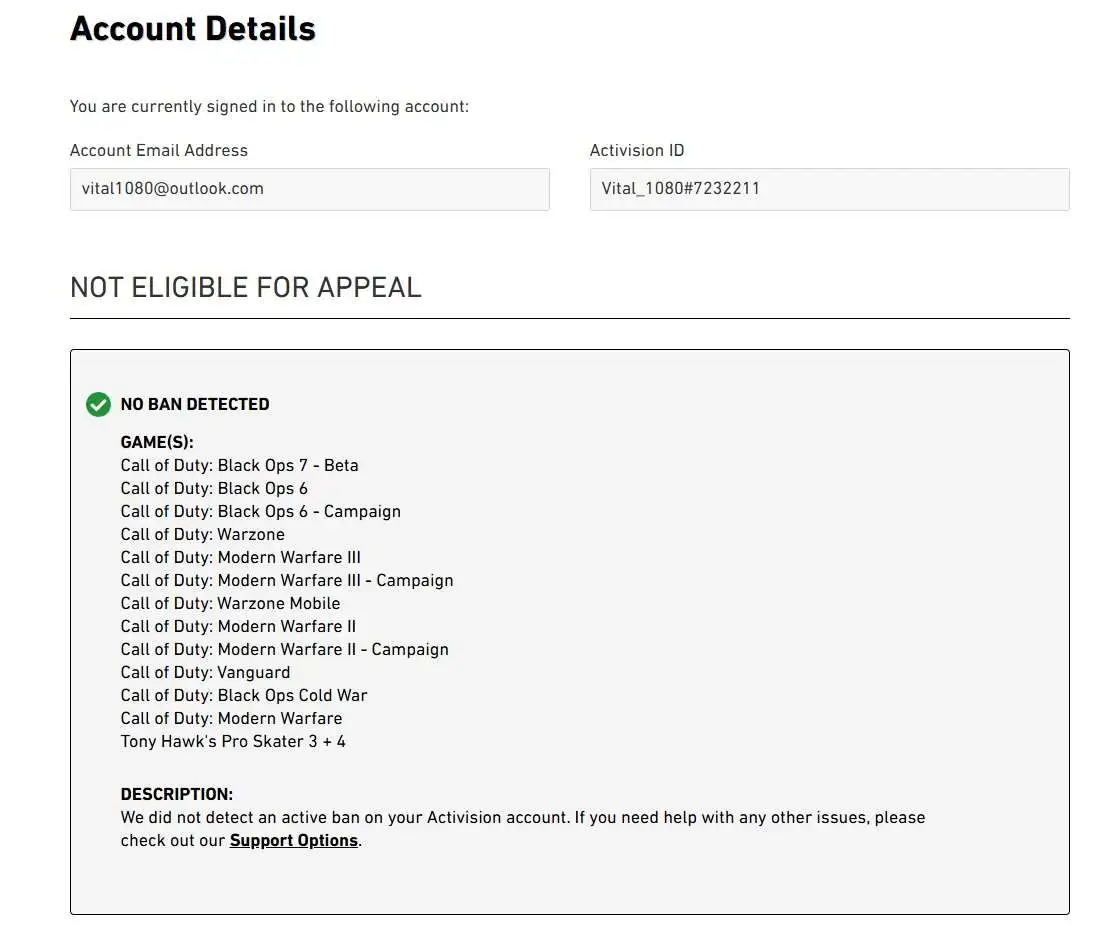
Task: Click Call of Duty: Black Ops 7 - Beta
Action: point(239,465)
